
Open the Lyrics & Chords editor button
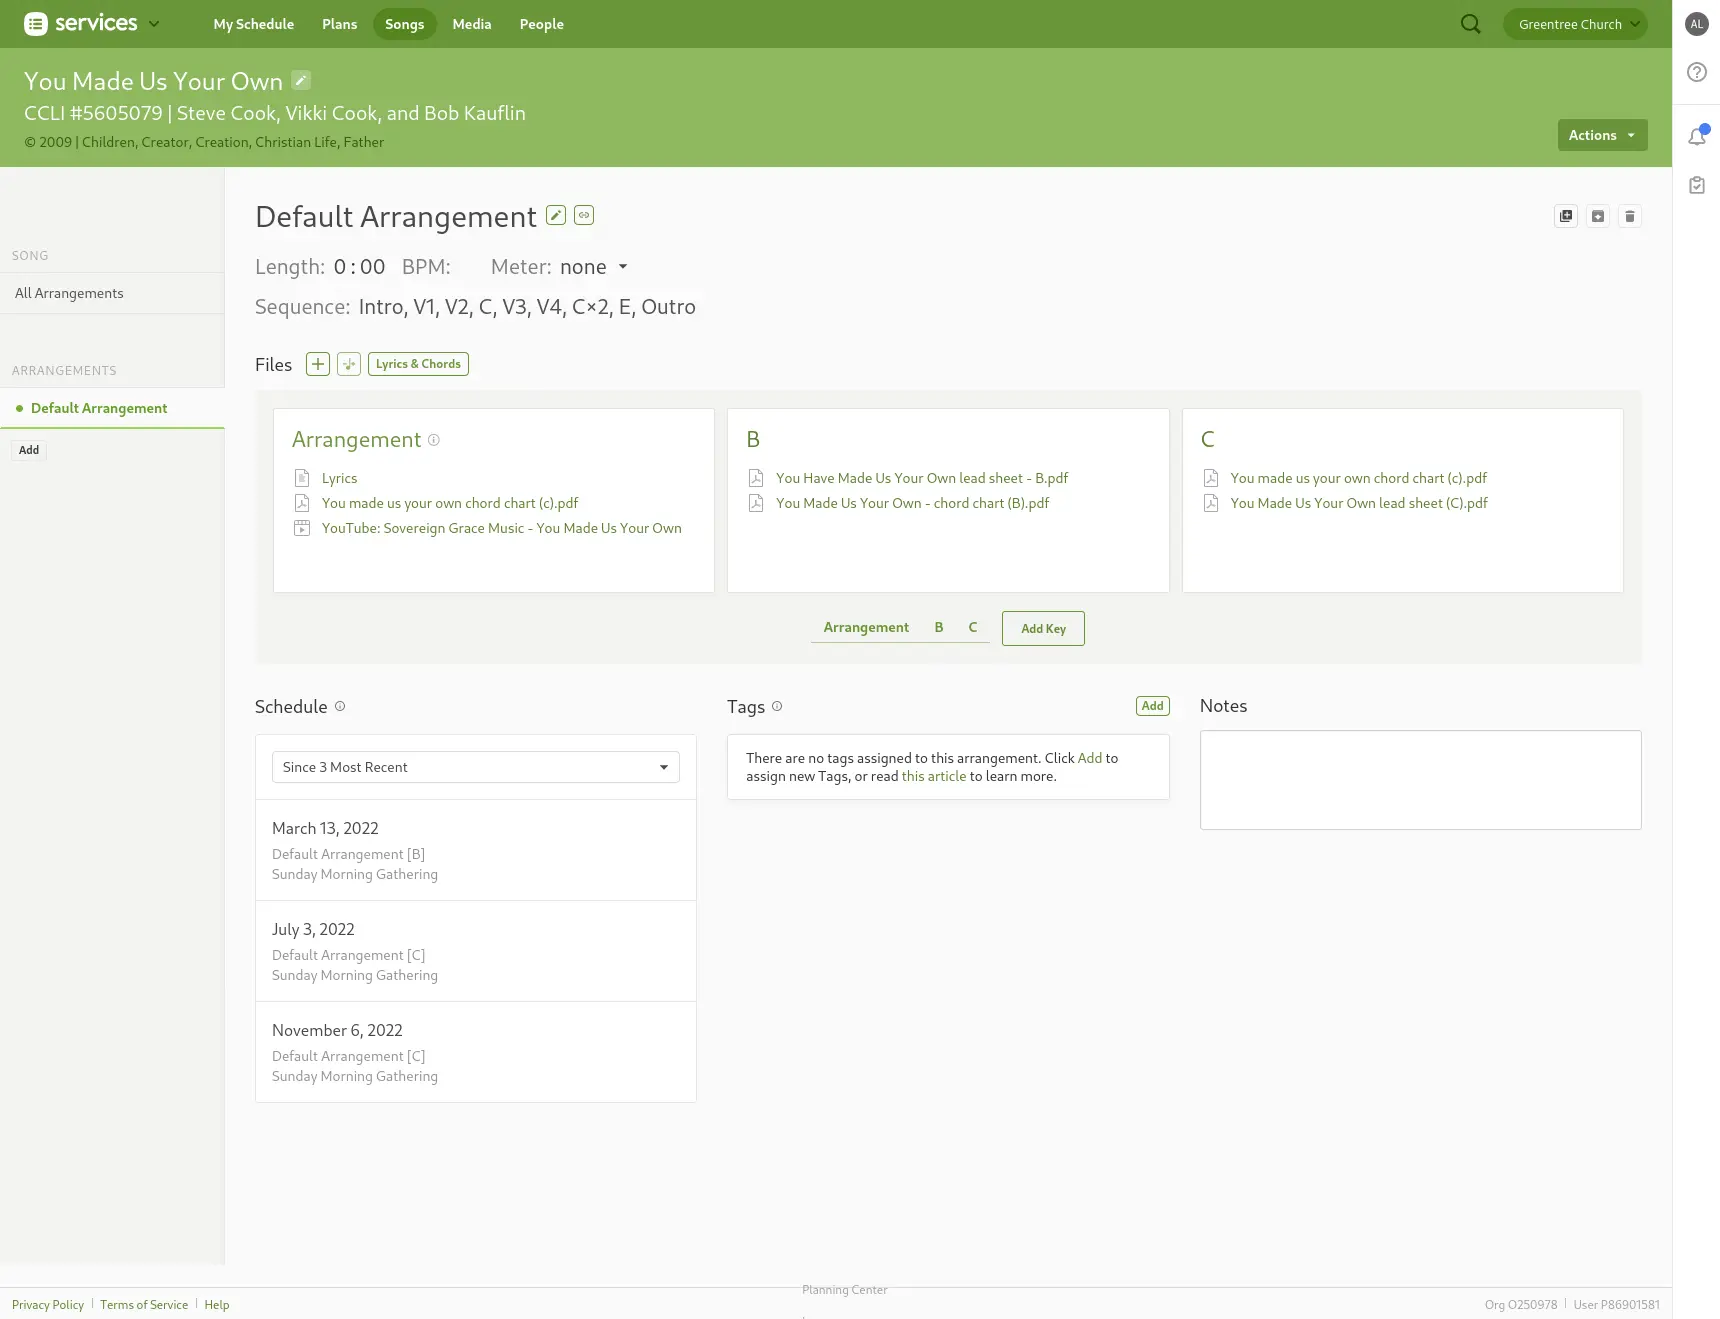(418, 364)
